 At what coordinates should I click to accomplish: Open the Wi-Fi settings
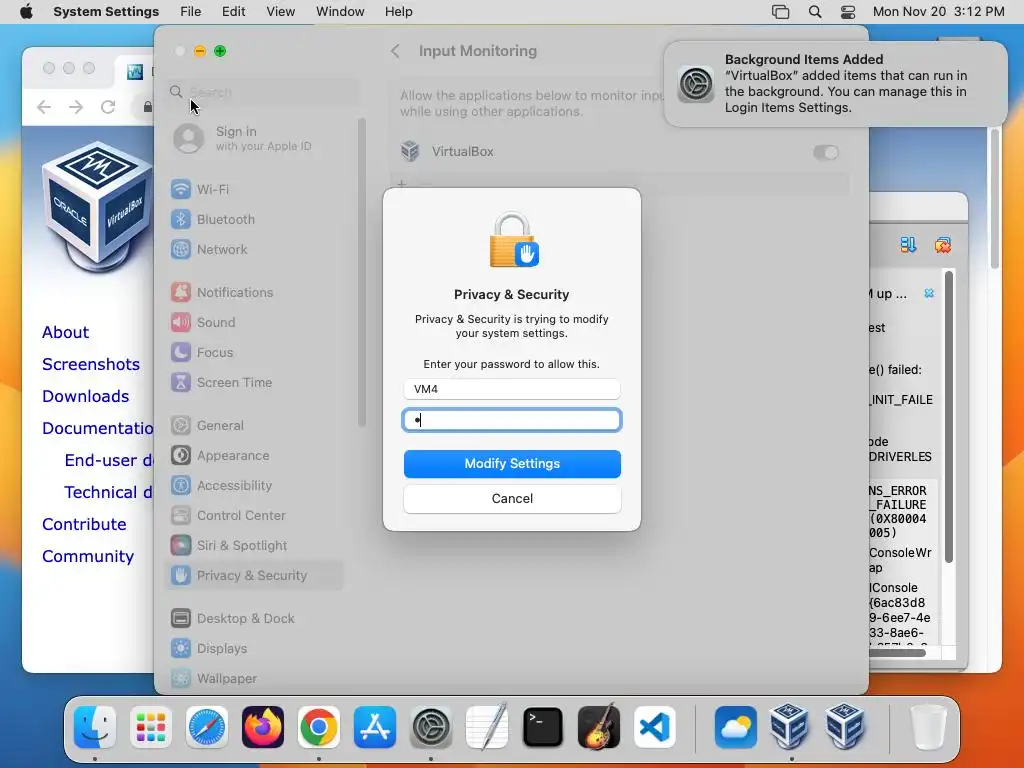point(255,189)
